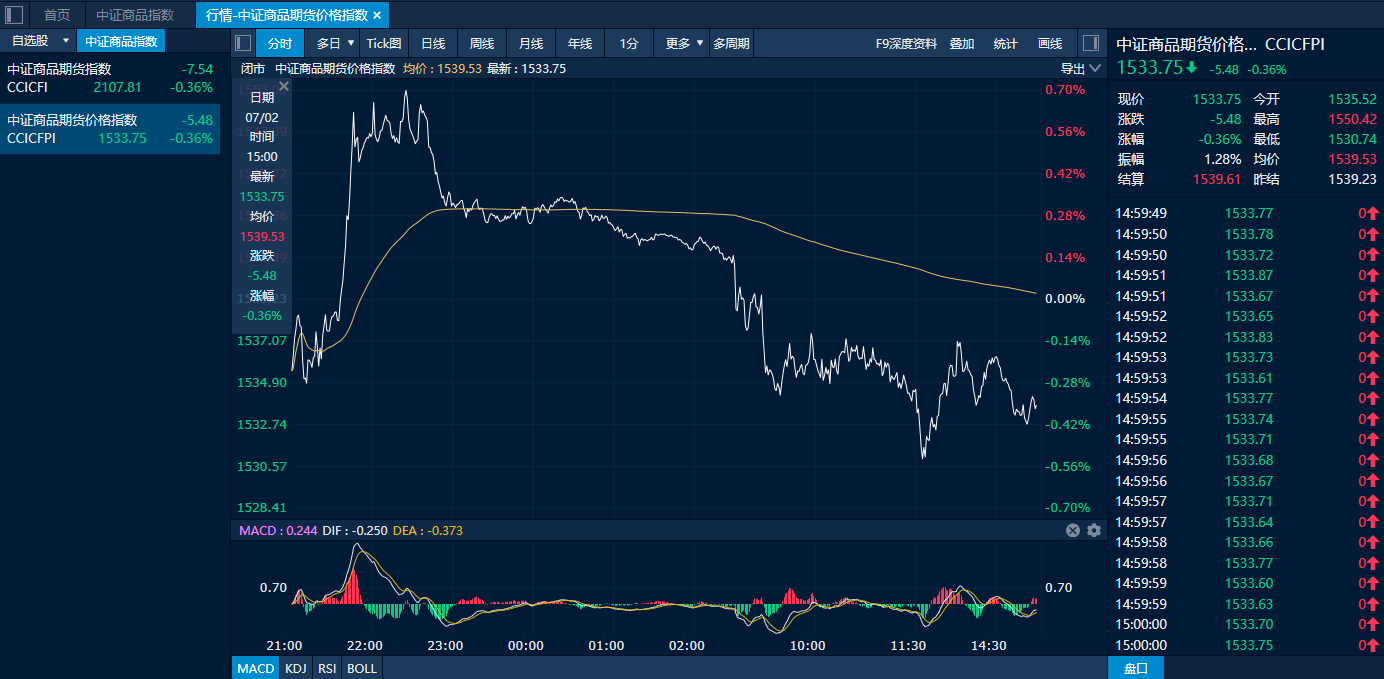This screenshot has width=1384, height=679.
Task: Open the 自选股 dropdown arrow
Action: [66, 41]
